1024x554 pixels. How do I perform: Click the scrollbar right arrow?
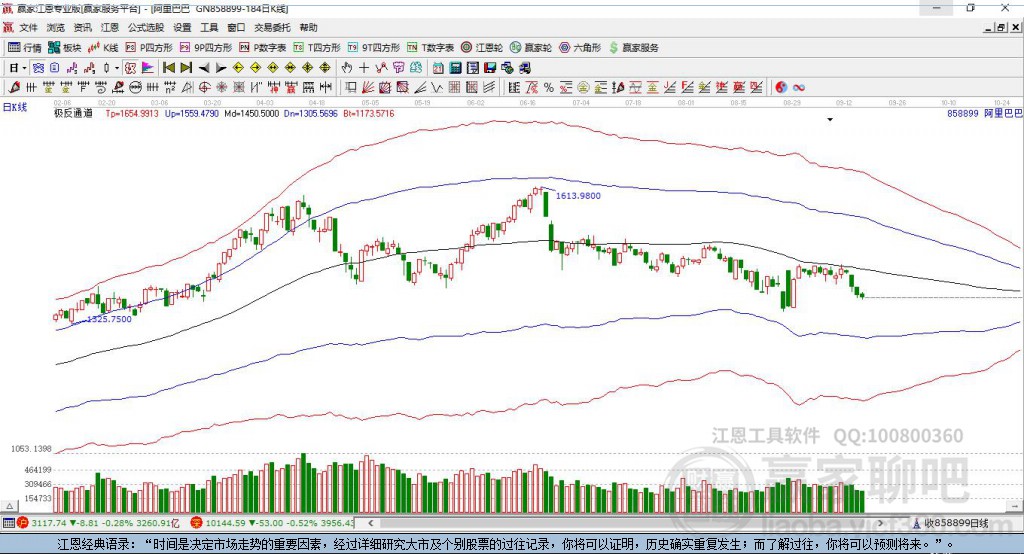click(881, 523)
